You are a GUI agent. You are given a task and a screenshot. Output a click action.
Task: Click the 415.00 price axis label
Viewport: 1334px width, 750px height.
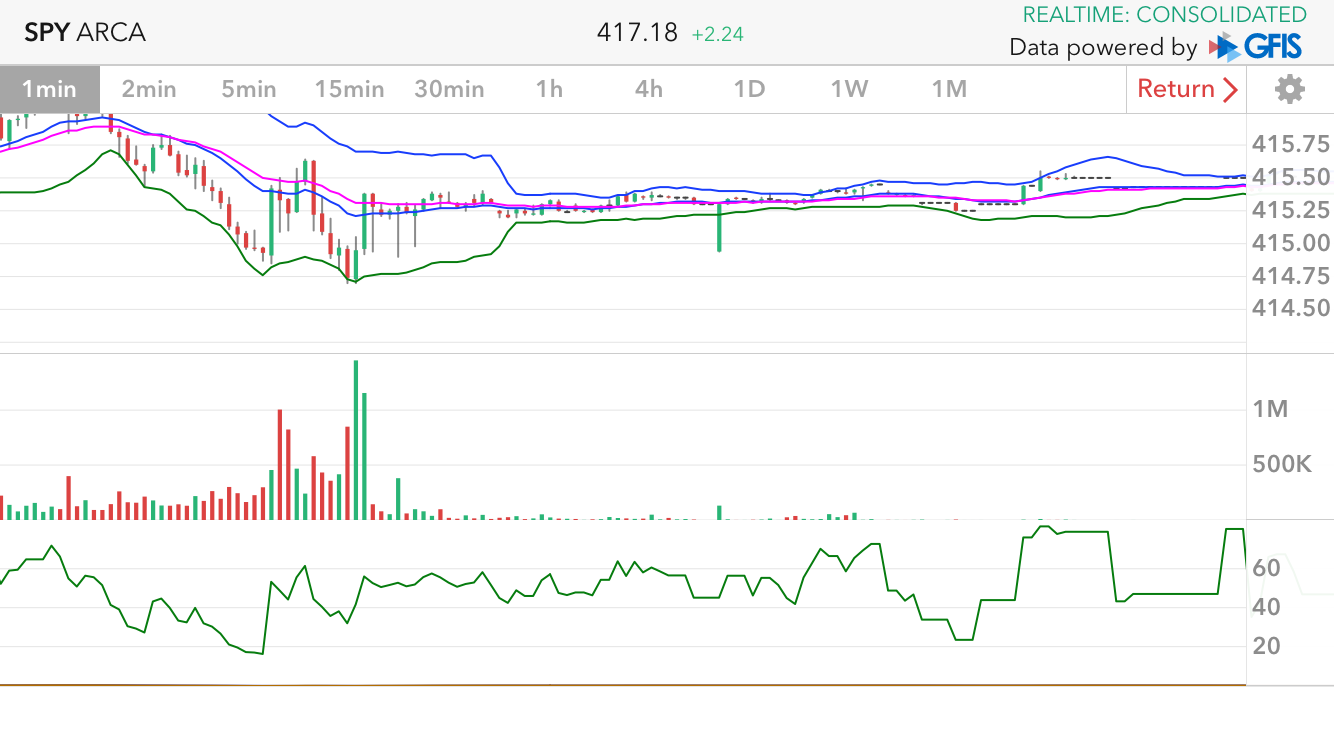pyautogui.click(x=1291, y=243)
